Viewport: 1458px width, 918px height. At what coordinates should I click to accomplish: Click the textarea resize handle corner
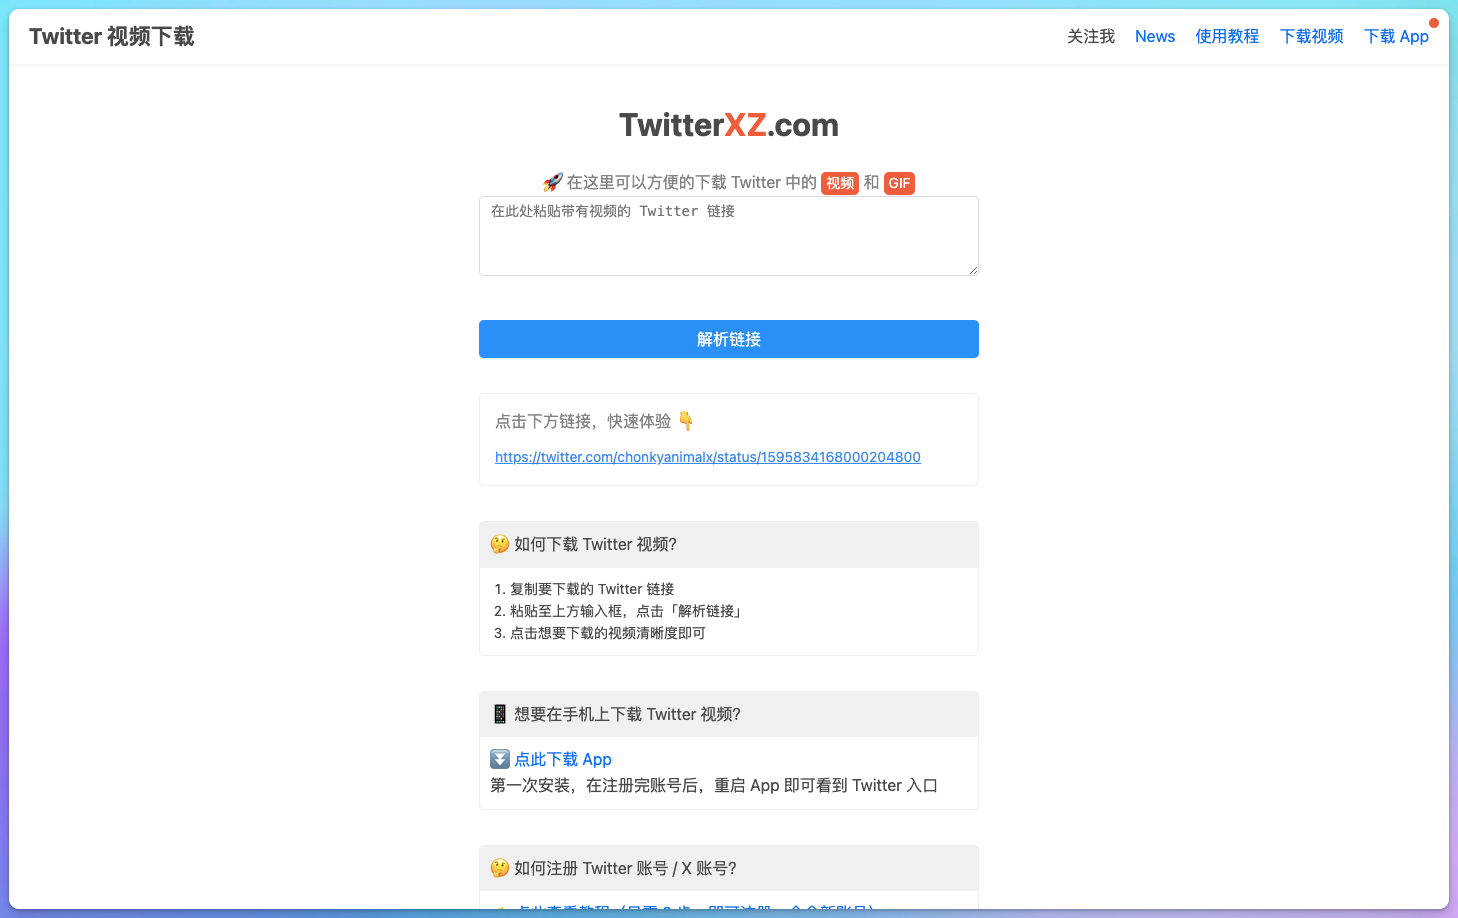pyautogui.click(x=973, y=270)
